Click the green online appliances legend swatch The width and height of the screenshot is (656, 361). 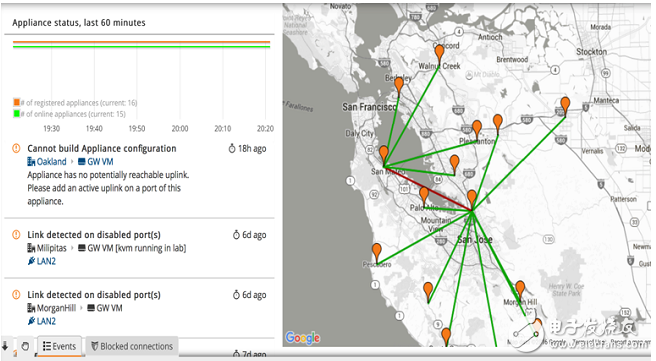pos(17,113)
